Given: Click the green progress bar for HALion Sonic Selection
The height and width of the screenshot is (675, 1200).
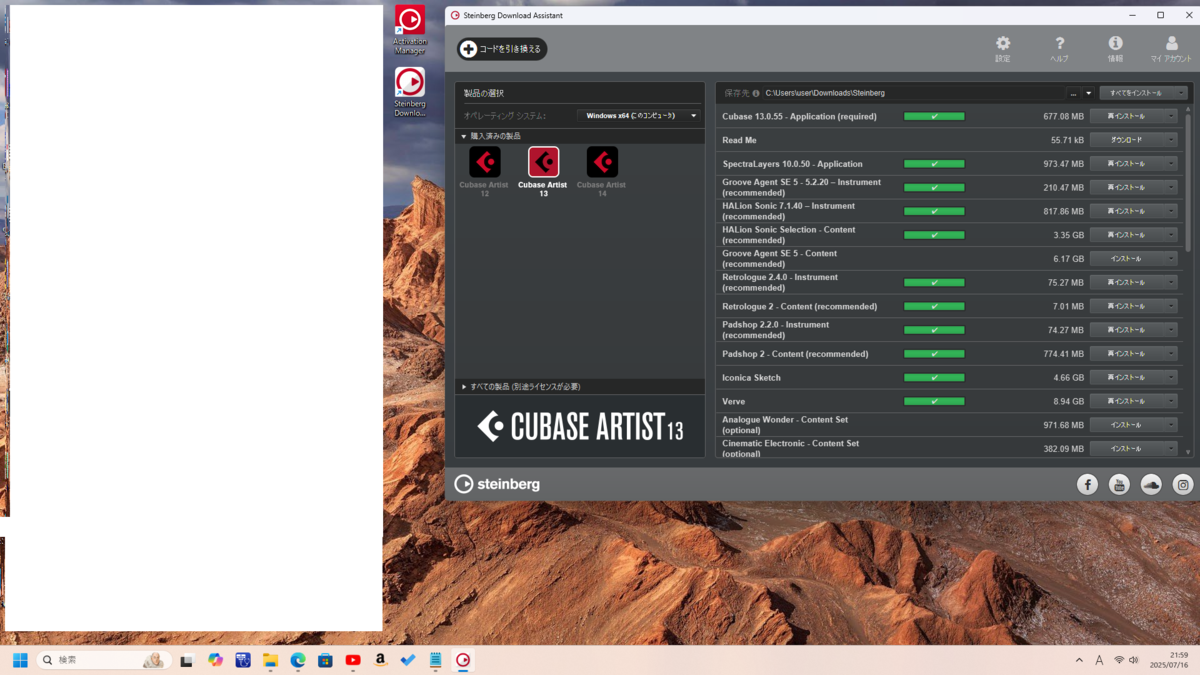Looking at the screenshot, I should click(x=934, y=235).
